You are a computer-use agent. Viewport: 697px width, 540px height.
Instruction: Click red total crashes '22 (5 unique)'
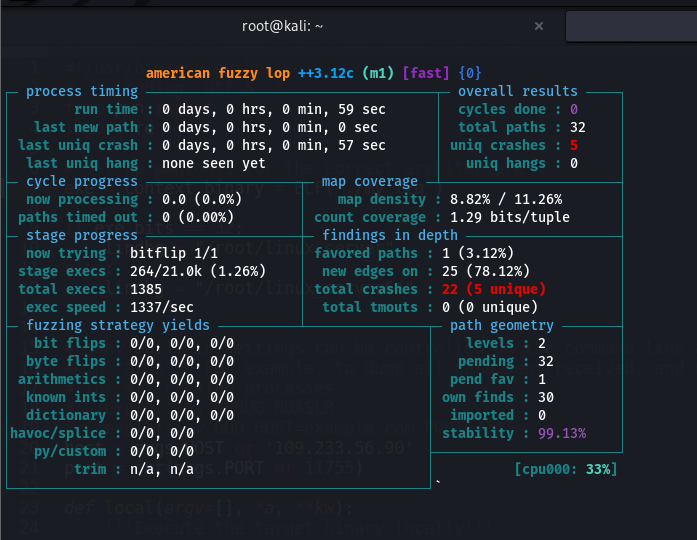(494, 289)
